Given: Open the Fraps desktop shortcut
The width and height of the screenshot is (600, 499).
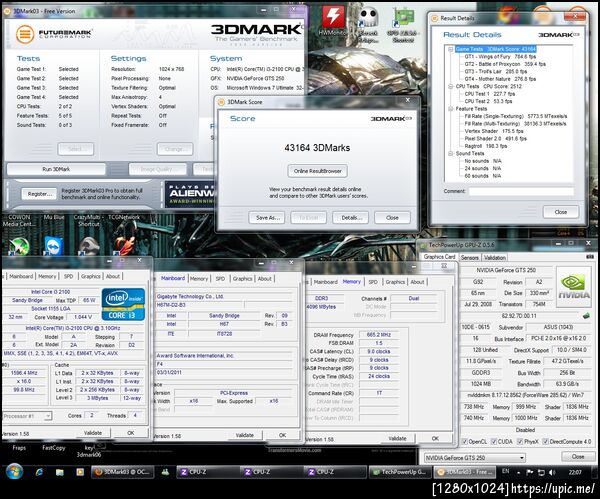Looking at the screenshot, I should coord(19,448).
